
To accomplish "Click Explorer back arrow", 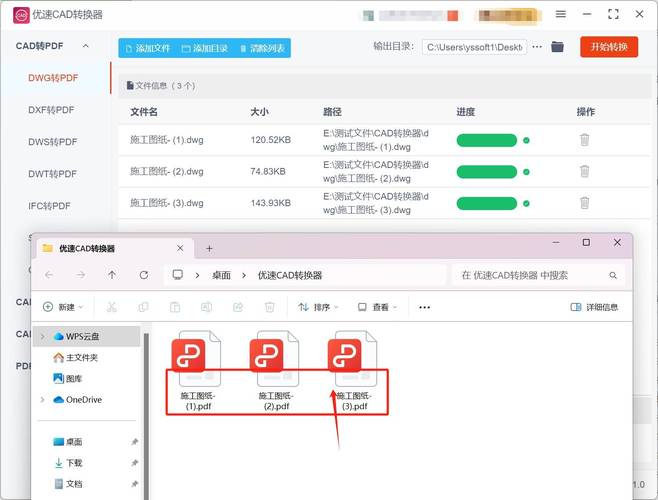I will coord(49,275).
